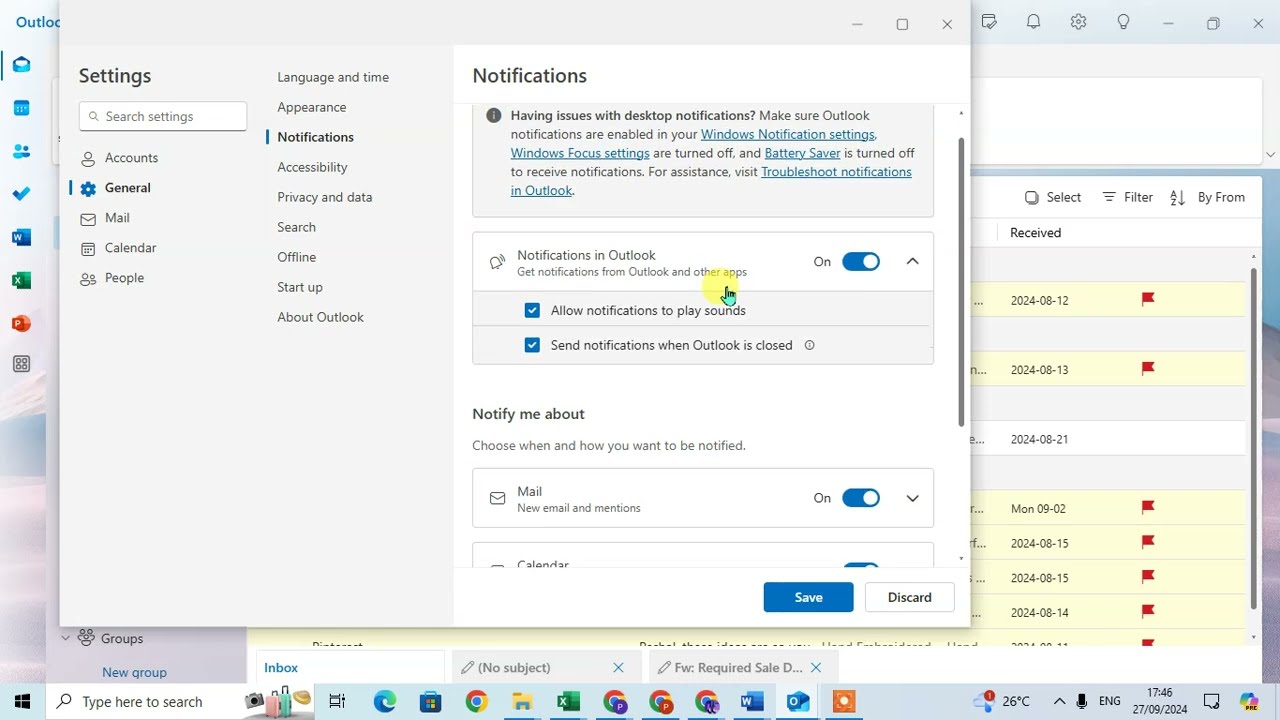1280x720 pixels.
Task: Launch Word from Outlook left rail
Action: 21,237
